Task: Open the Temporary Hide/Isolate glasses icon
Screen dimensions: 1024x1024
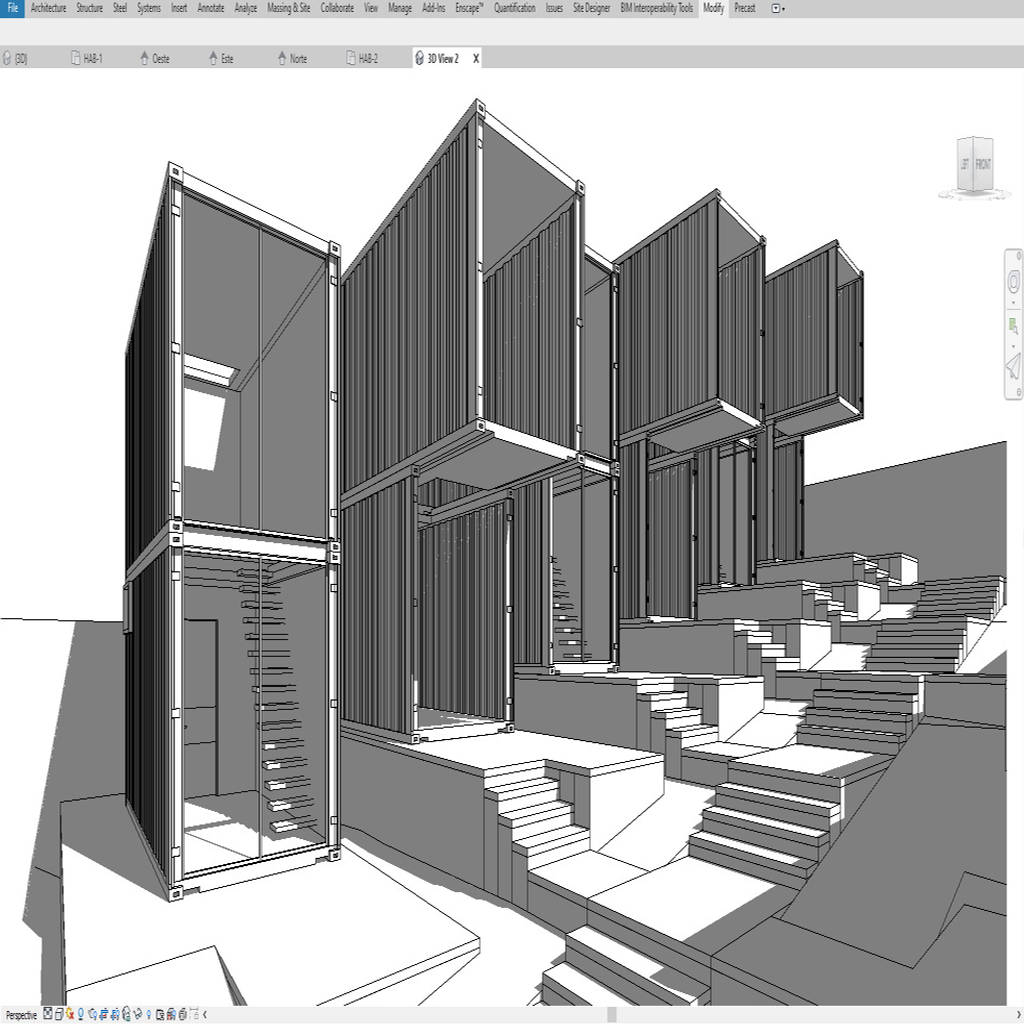Action: pyautogui.click(x=138, y=1013)
